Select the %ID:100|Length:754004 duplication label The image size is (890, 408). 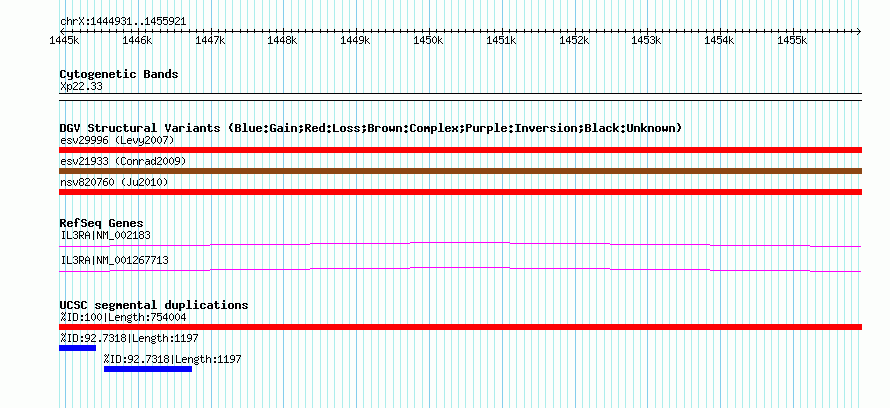(x=123, y=317)
